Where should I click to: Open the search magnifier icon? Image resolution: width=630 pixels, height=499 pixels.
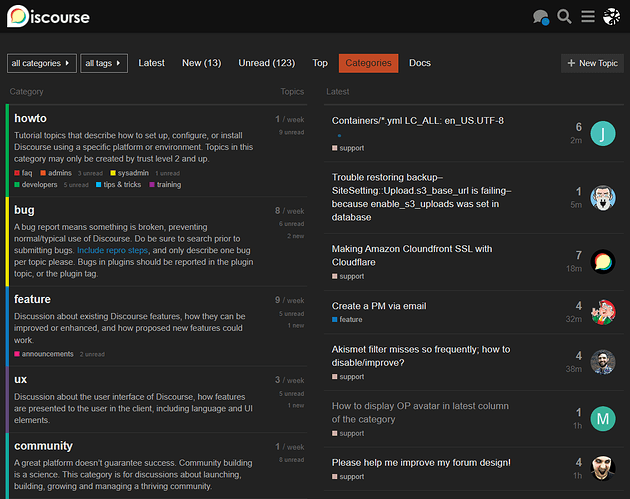click(x=564, y=16)
